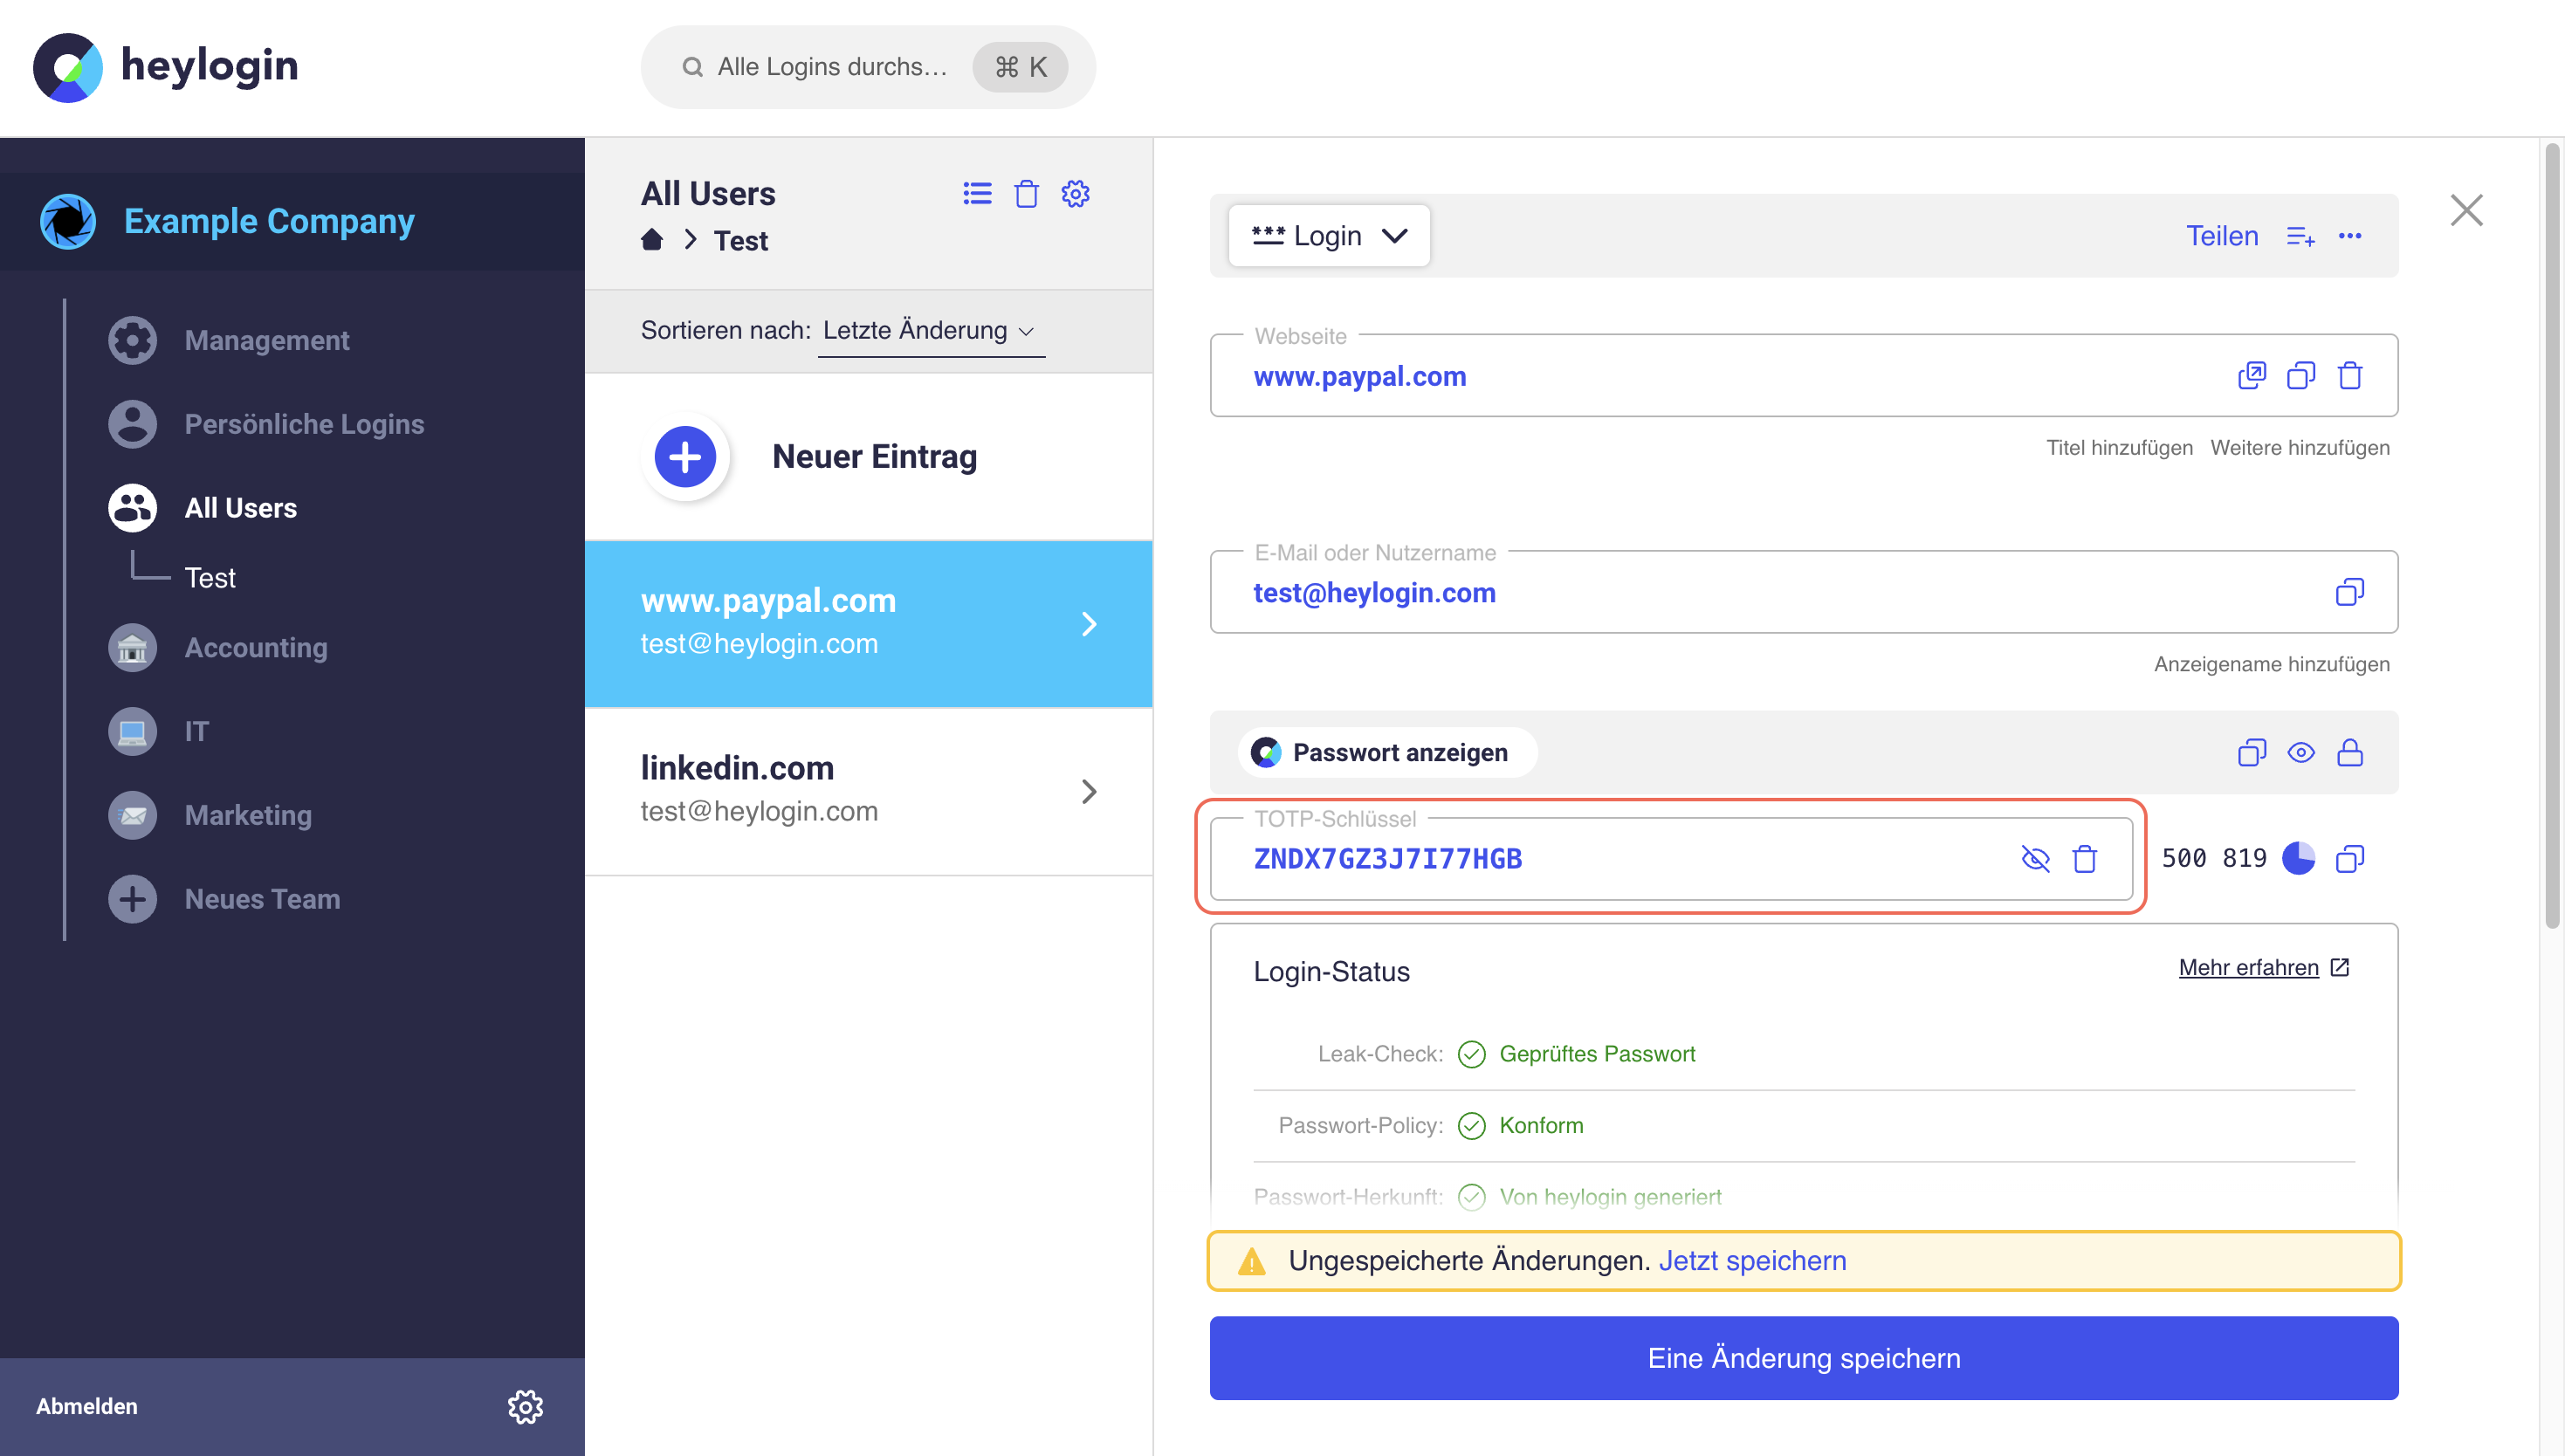Click the list view icon in All Users

click(x=977, y=193)
